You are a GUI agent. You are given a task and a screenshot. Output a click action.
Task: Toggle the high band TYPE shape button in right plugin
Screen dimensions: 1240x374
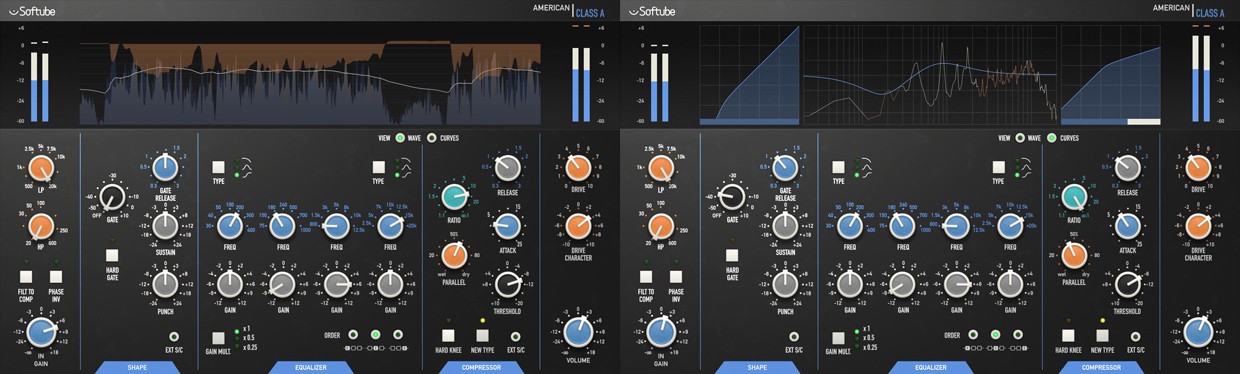(999, 167)
